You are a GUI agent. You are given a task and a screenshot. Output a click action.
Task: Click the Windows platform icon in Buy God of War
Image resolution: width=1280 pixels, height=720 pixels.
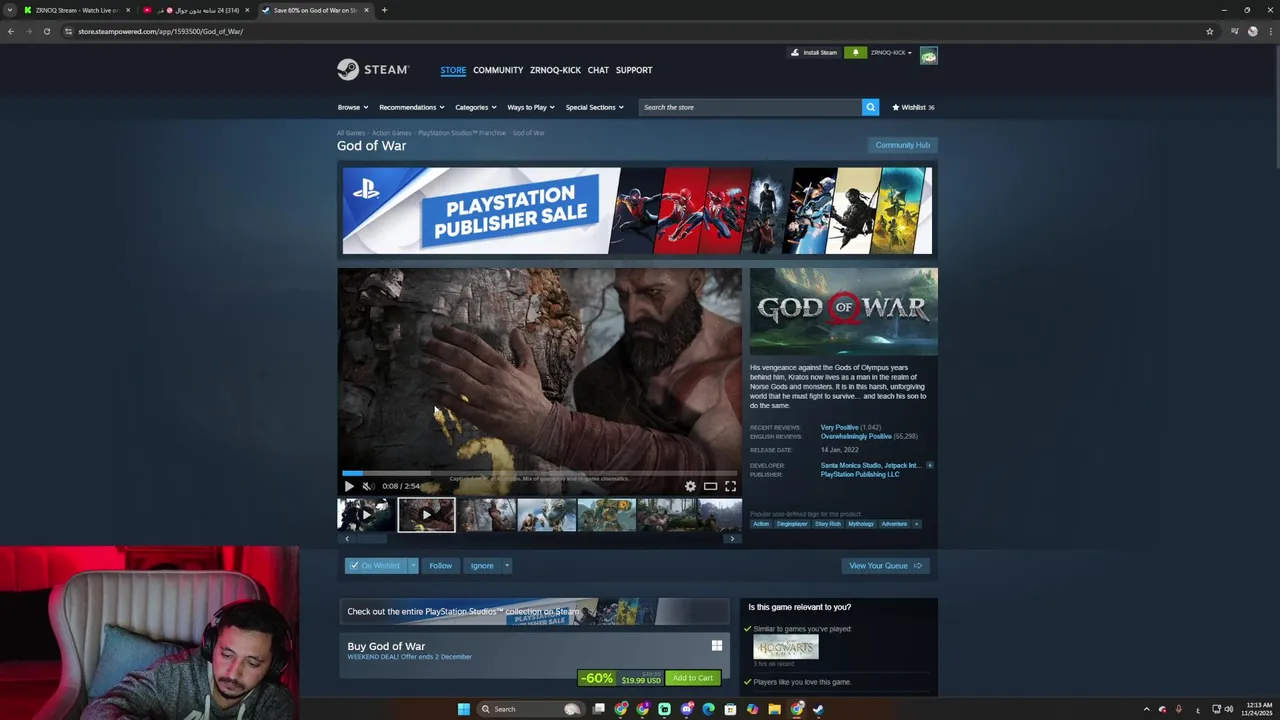(x=716, y=645)
